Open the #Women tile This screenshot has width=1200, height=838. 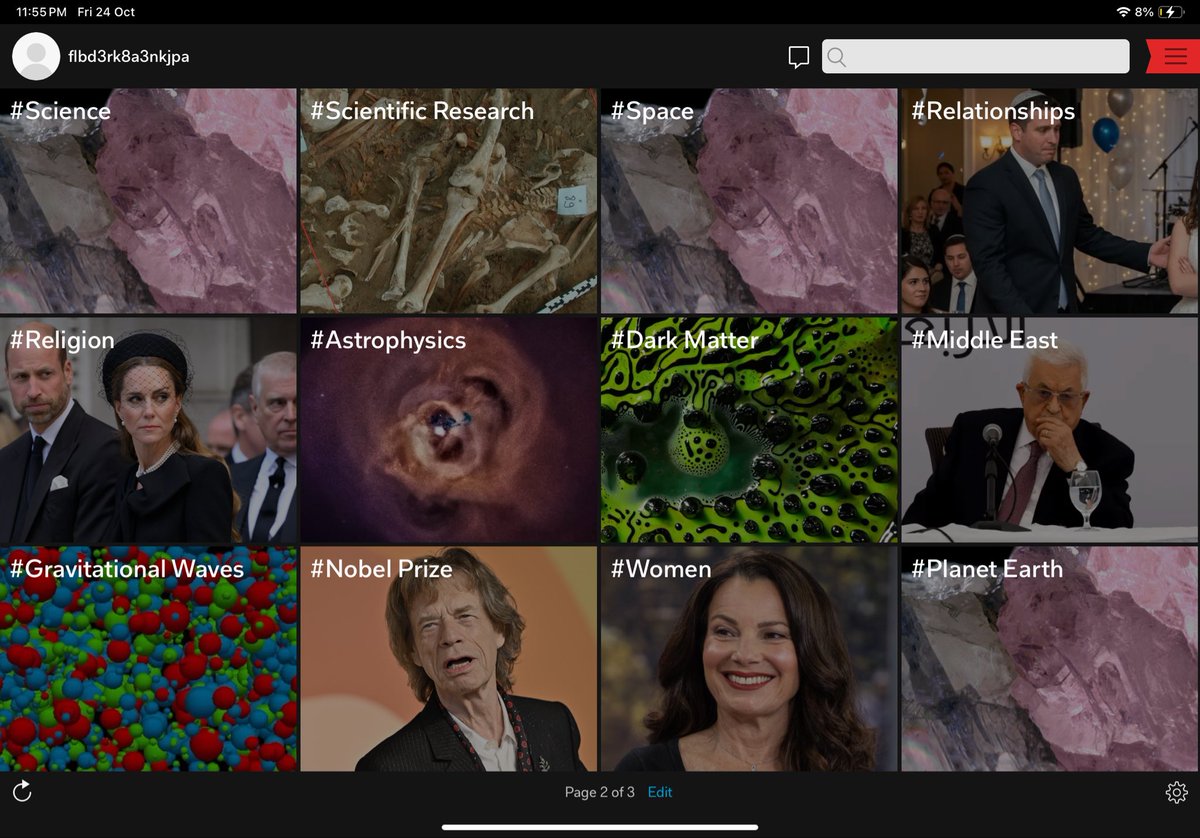point(749,659)
